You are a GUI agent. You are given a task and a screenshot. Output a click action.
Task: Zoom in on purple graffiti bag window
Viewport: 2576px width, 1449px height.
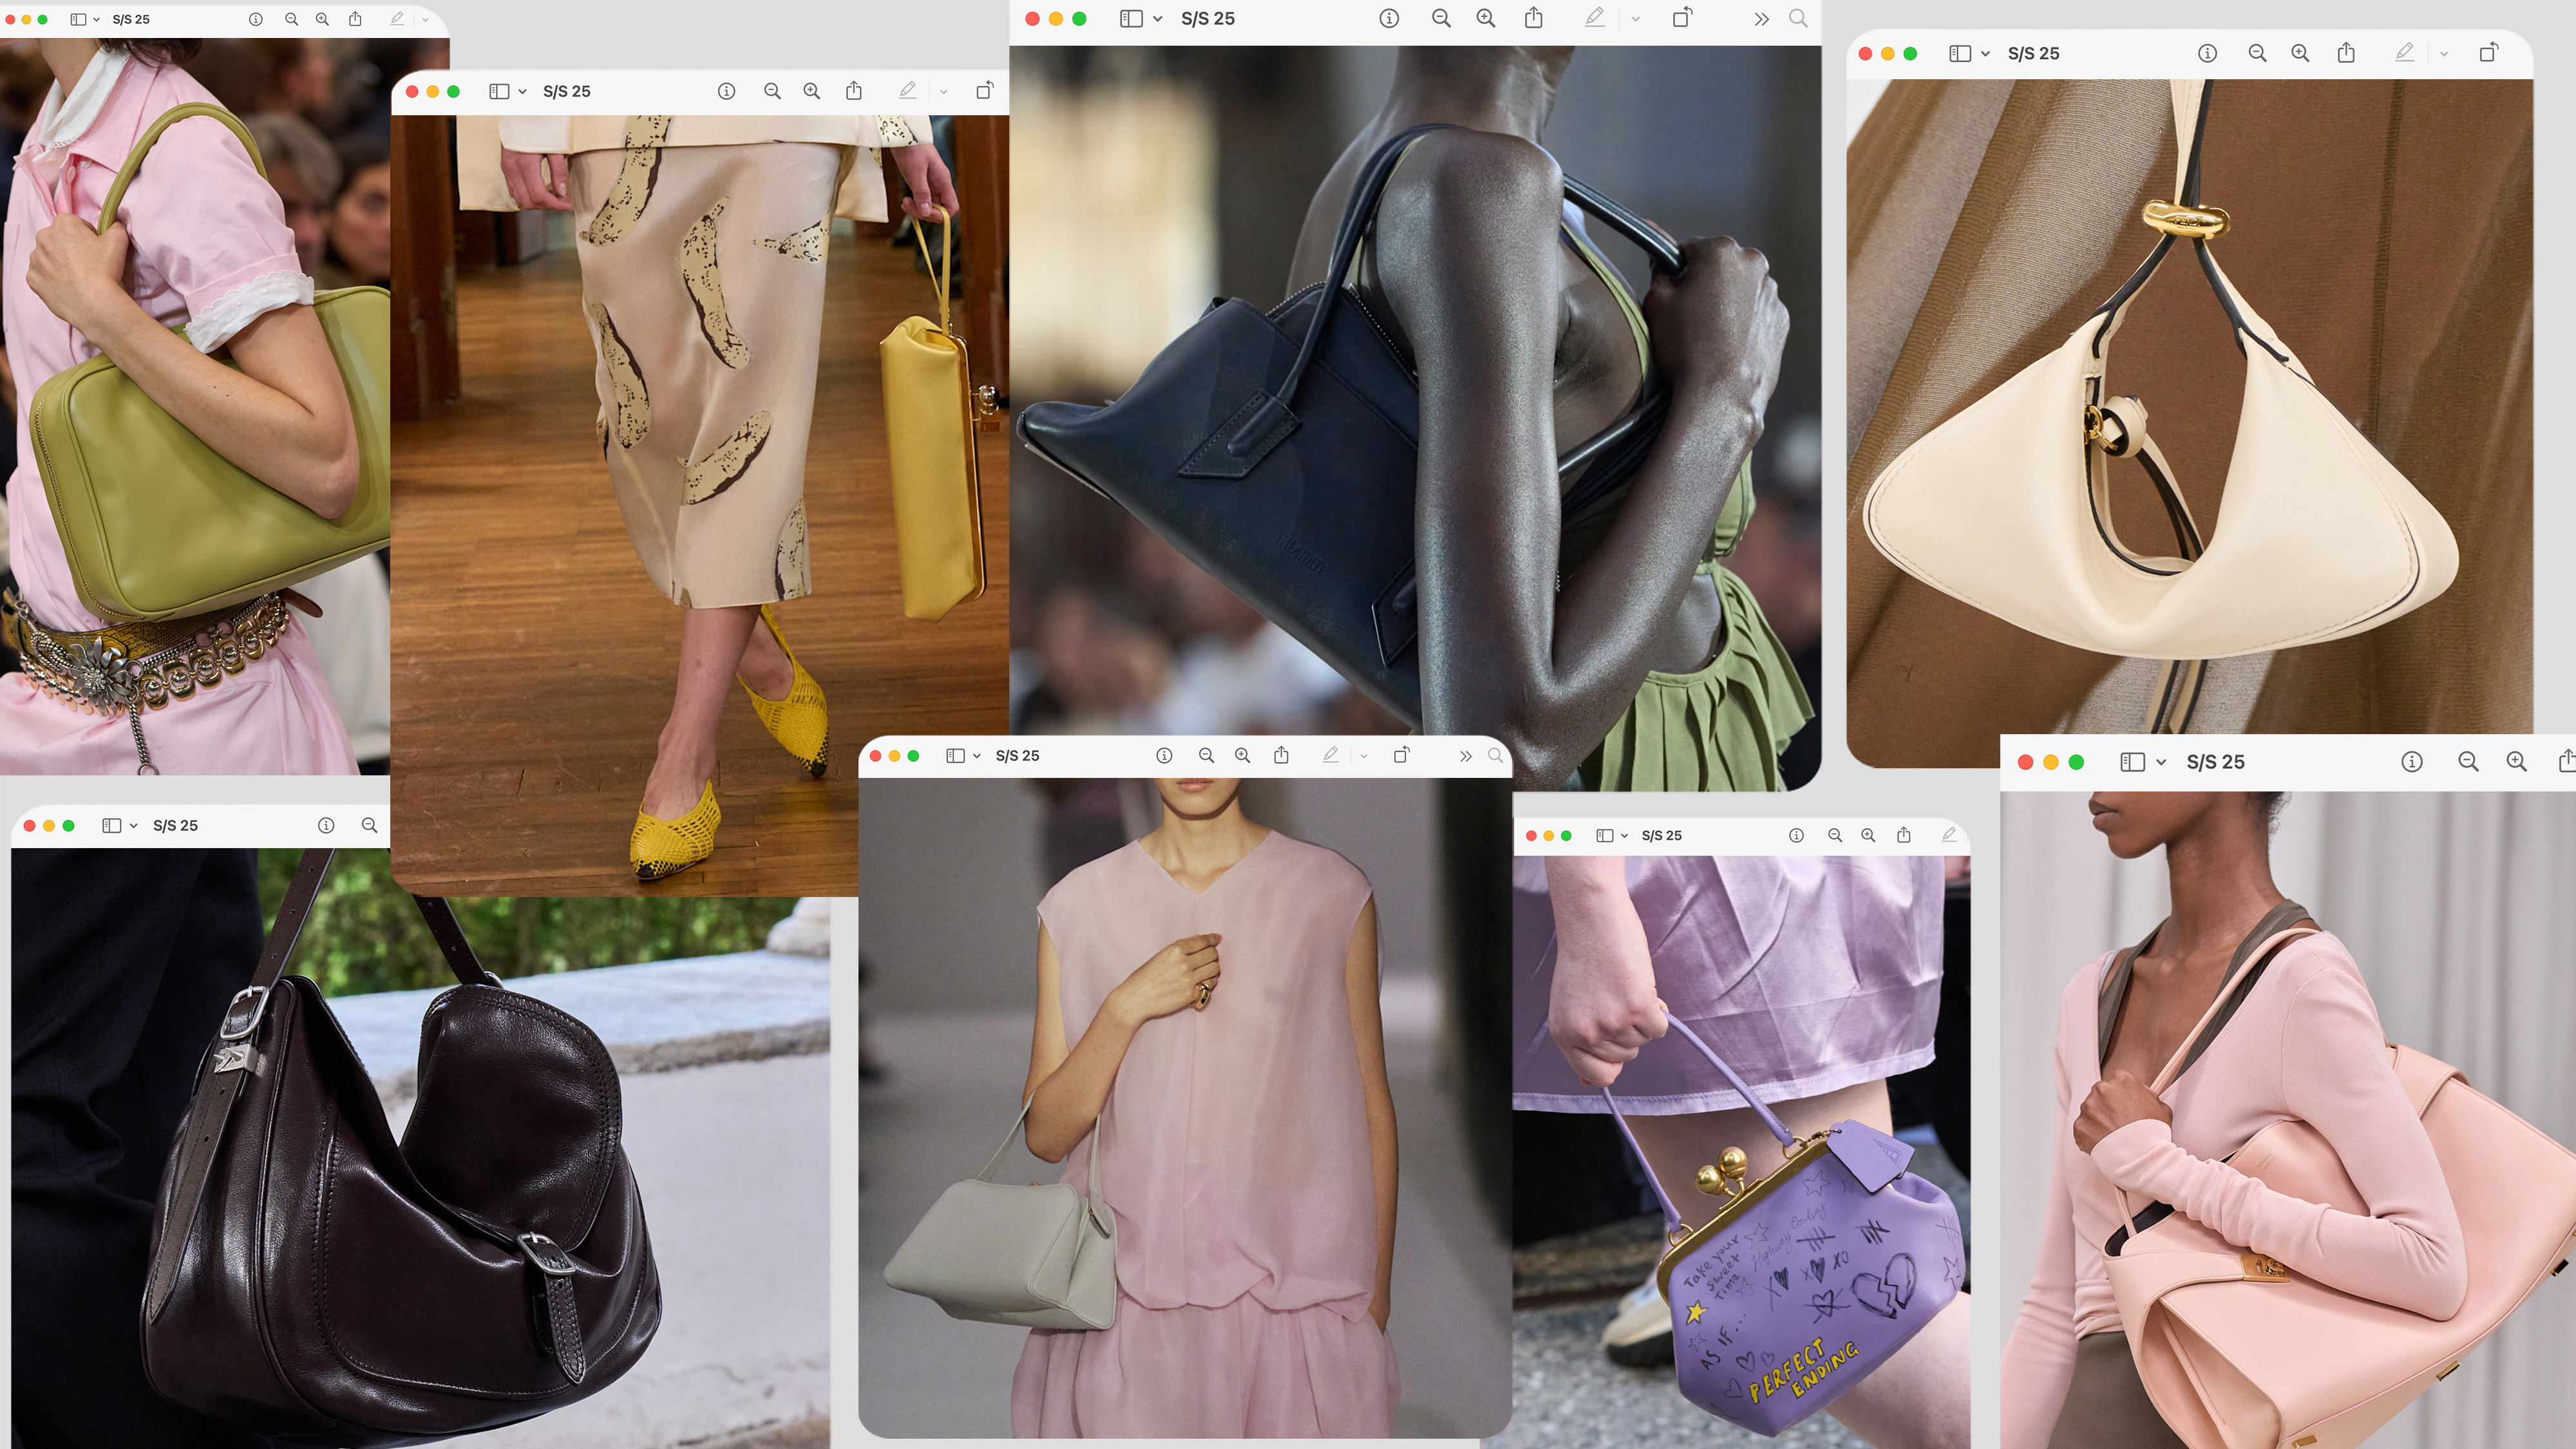(x=1868, y=835)
